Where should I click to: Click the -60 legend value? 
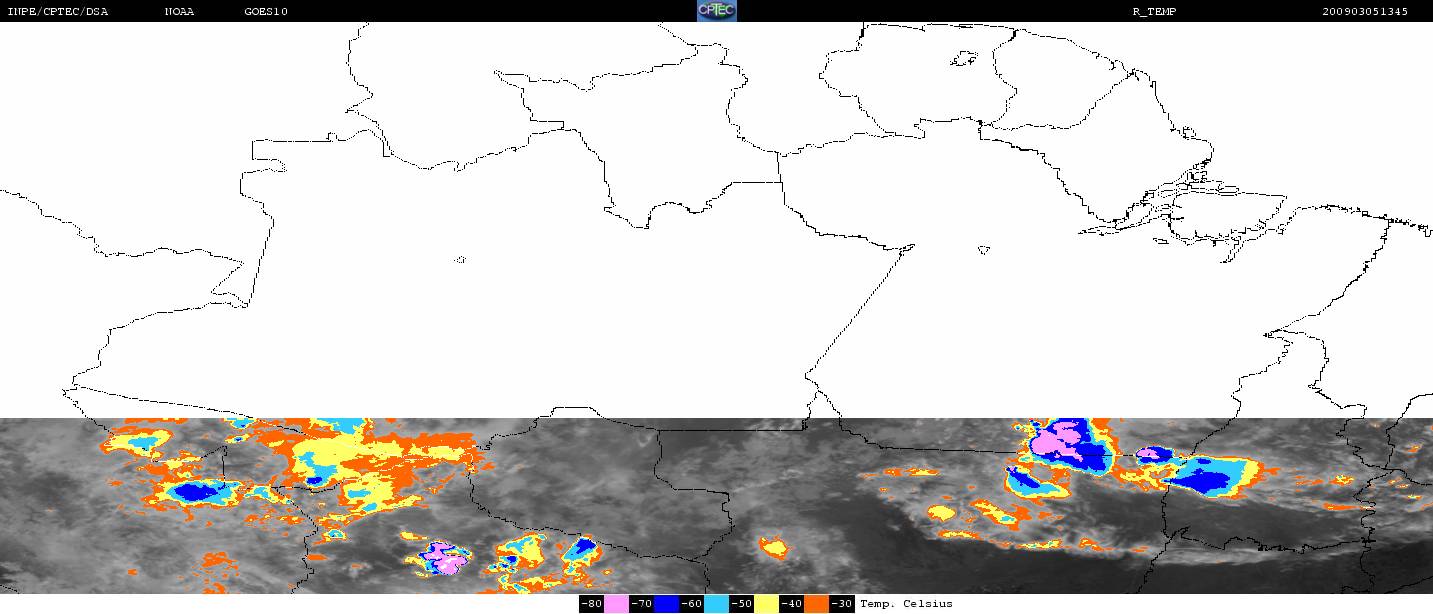pyautogui.click(x=692, y=604)
